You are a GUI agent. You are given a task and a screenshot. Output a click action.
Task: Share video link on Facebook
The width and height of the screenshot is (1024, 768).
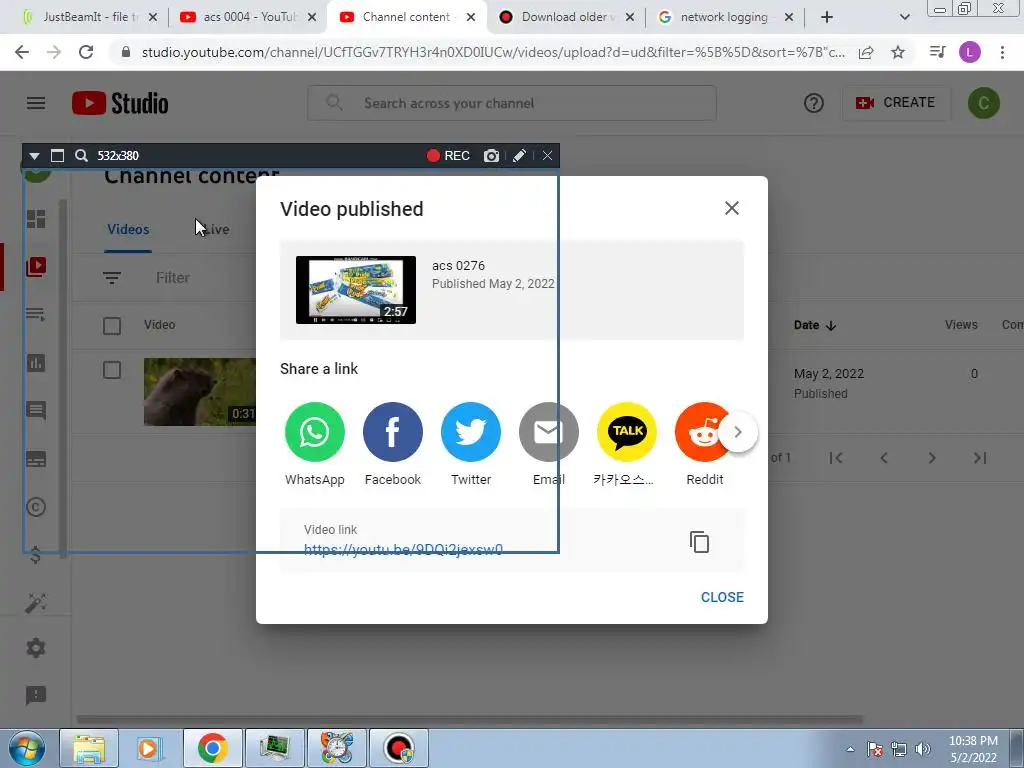[x=392, y=432]
